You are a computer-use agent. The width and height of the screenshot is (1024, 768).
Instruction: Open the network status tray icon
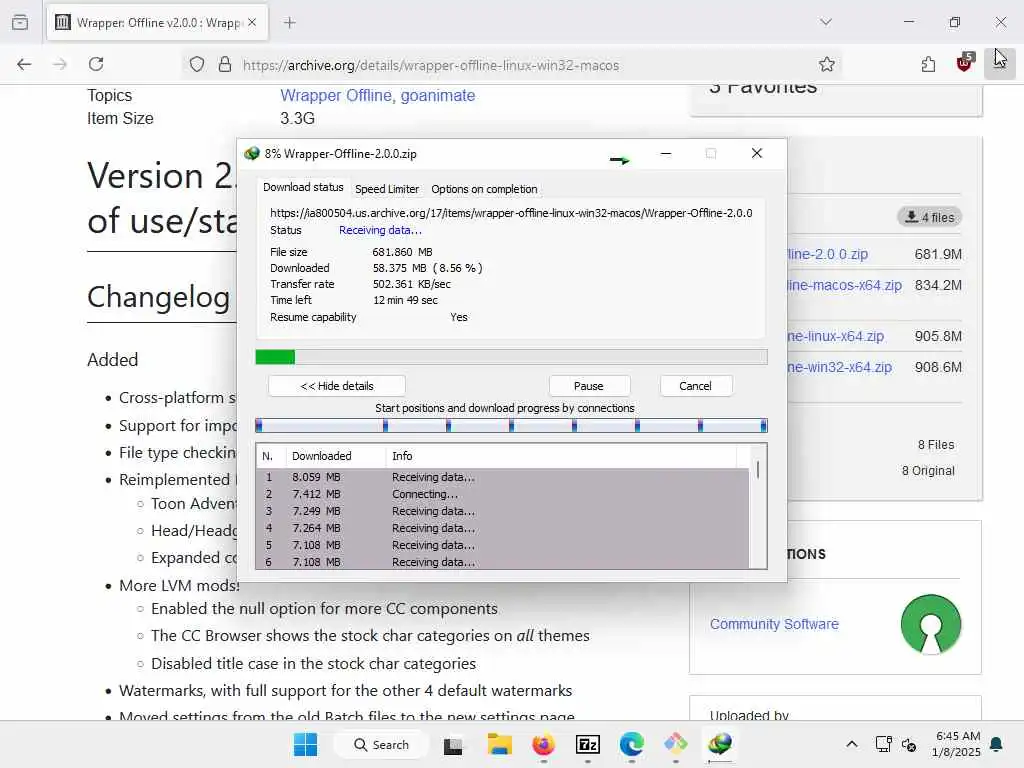pyautogui.click(x=883, y=744)
